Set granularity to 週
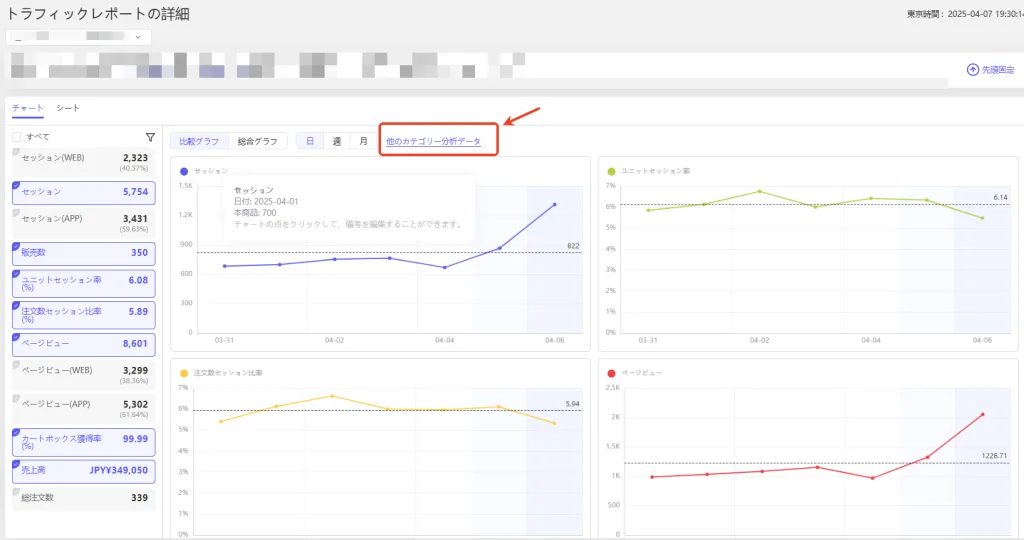 coord(337,141)
